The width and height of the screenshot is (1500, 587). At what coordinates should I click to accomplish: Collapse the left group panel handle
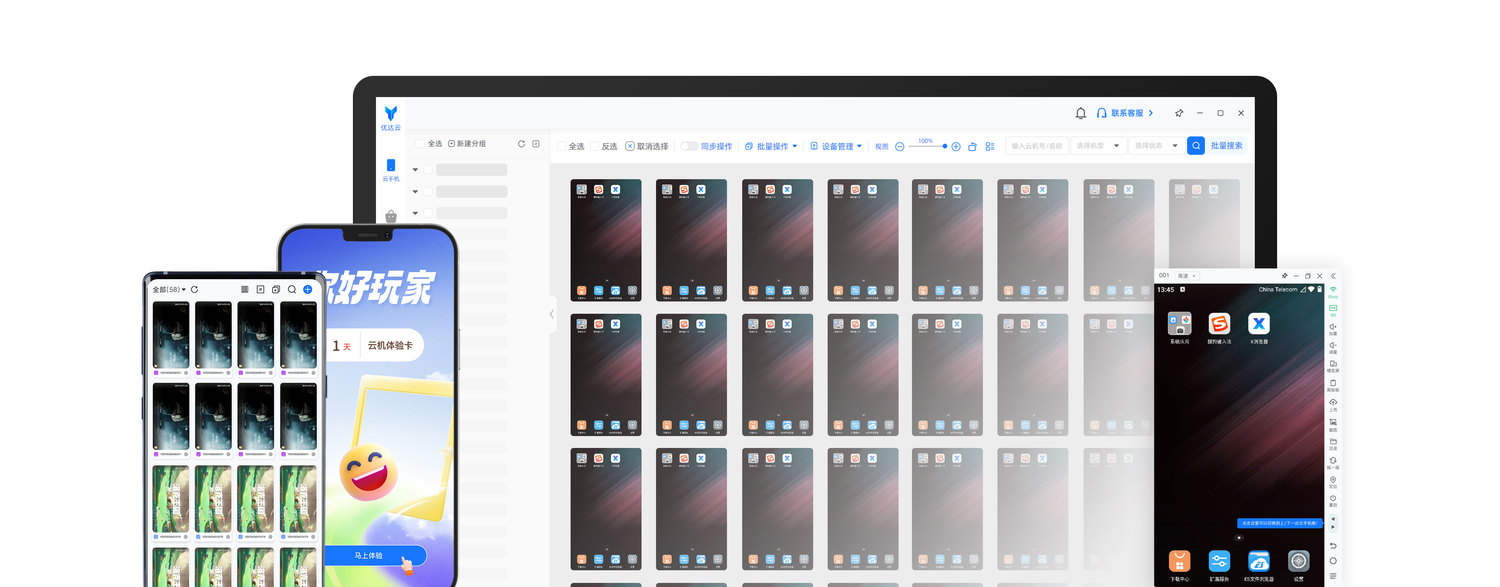pyautogui.click(x=552, y=314)
